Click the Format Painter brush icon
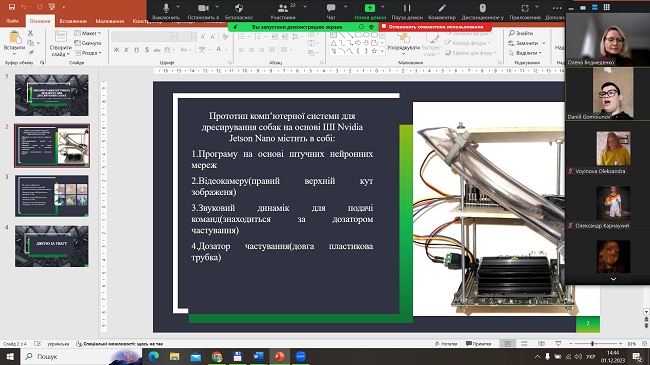This screenshot has width=650, height=365. click(31, 52)
